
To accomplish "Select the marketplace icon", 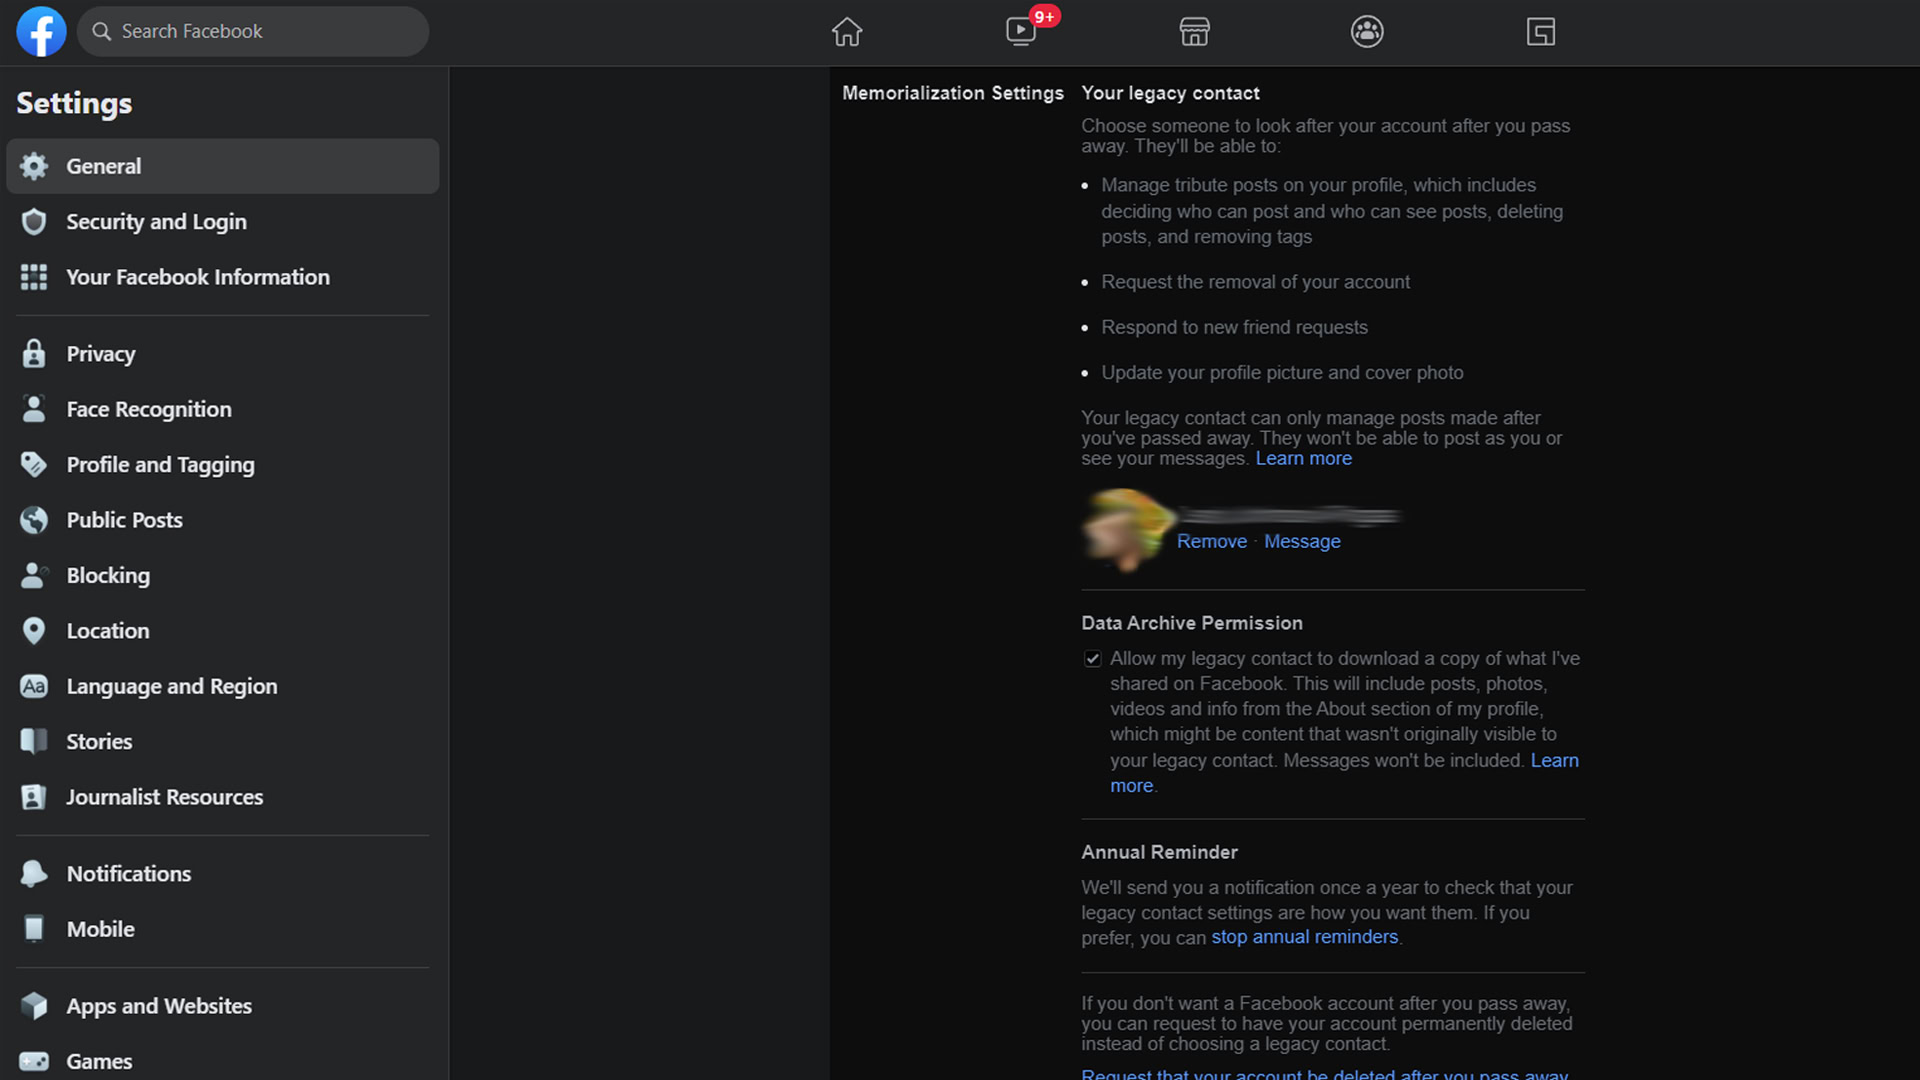I will tap(1193, 30).
